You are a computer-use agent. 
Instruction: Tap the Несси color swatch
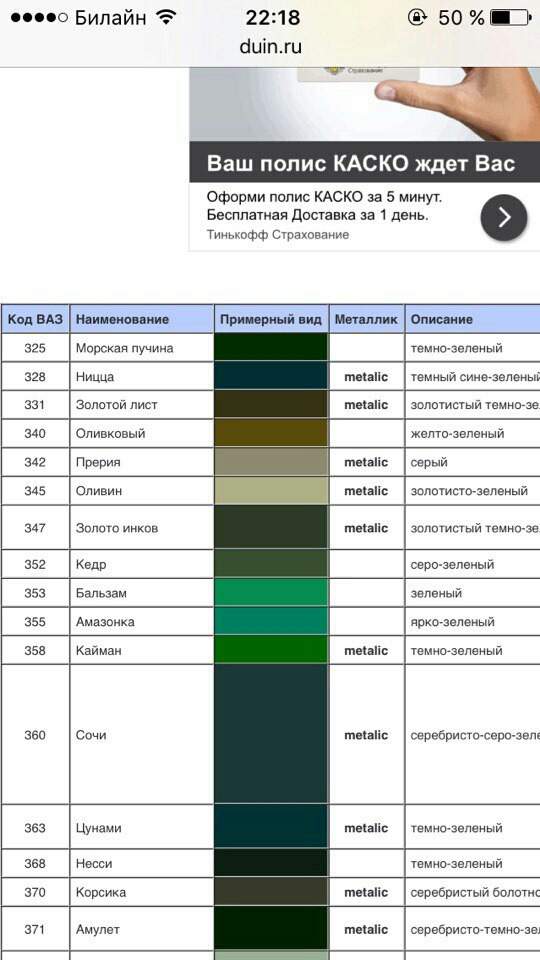[x=271, y=863]
